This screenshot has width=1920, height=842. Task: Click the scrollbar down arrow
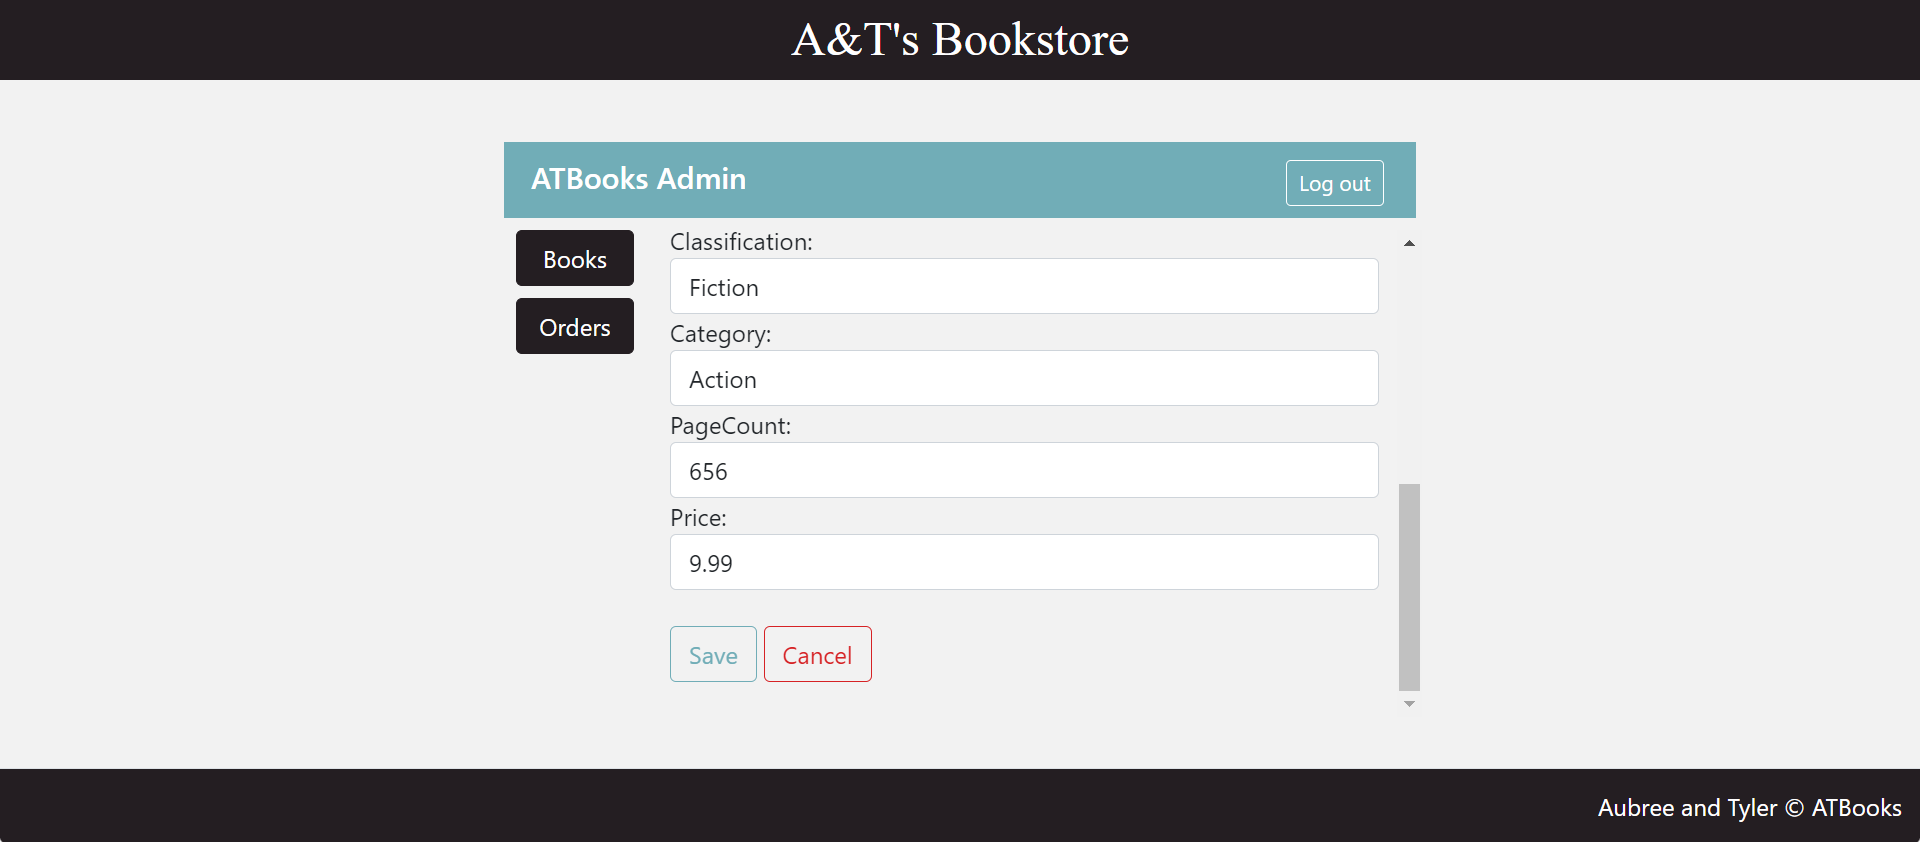pos(1409,704)
